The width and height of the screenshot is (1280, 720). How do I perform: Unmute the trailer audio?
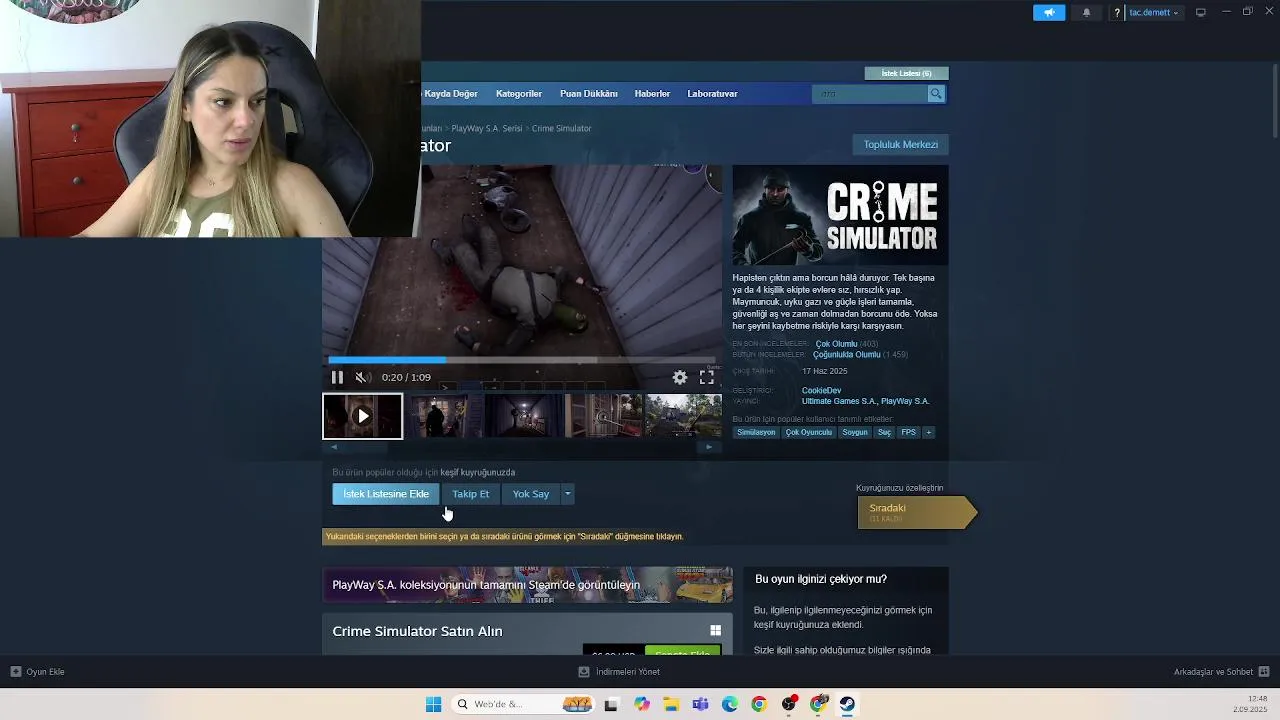point(362,378)
